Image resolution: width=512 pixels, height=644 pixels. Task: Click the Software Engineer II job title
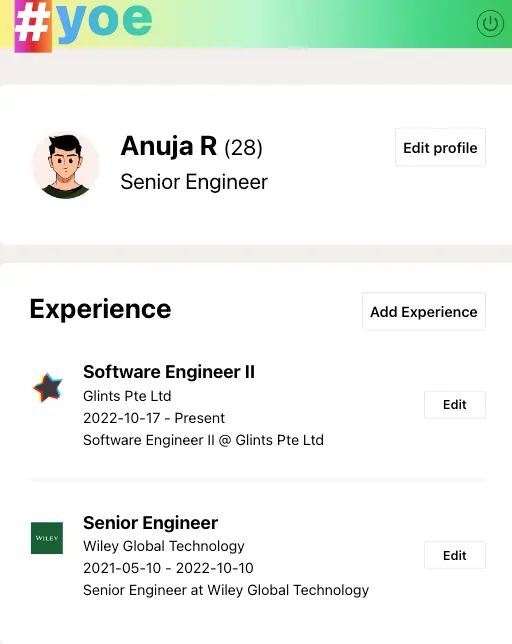click(x=169, y=372)
